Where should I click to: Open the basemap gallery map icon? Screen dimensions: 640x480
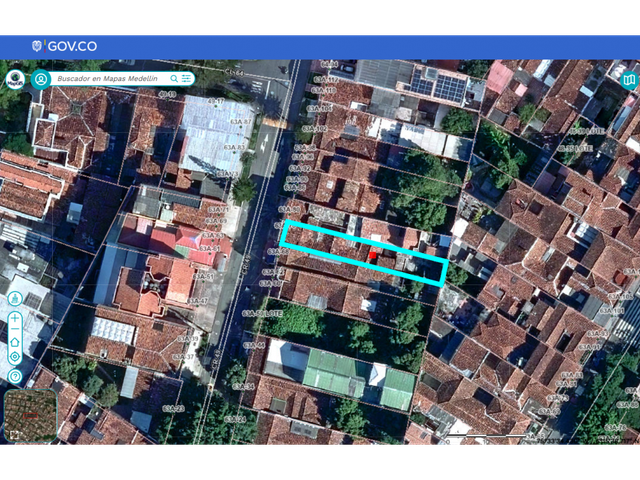point(629,80)
